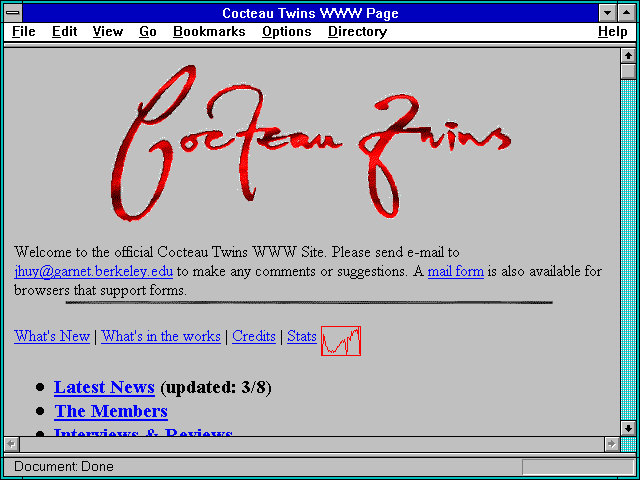
Task: Click the vertical scrollbar thumb
Action: click(629, 71)
